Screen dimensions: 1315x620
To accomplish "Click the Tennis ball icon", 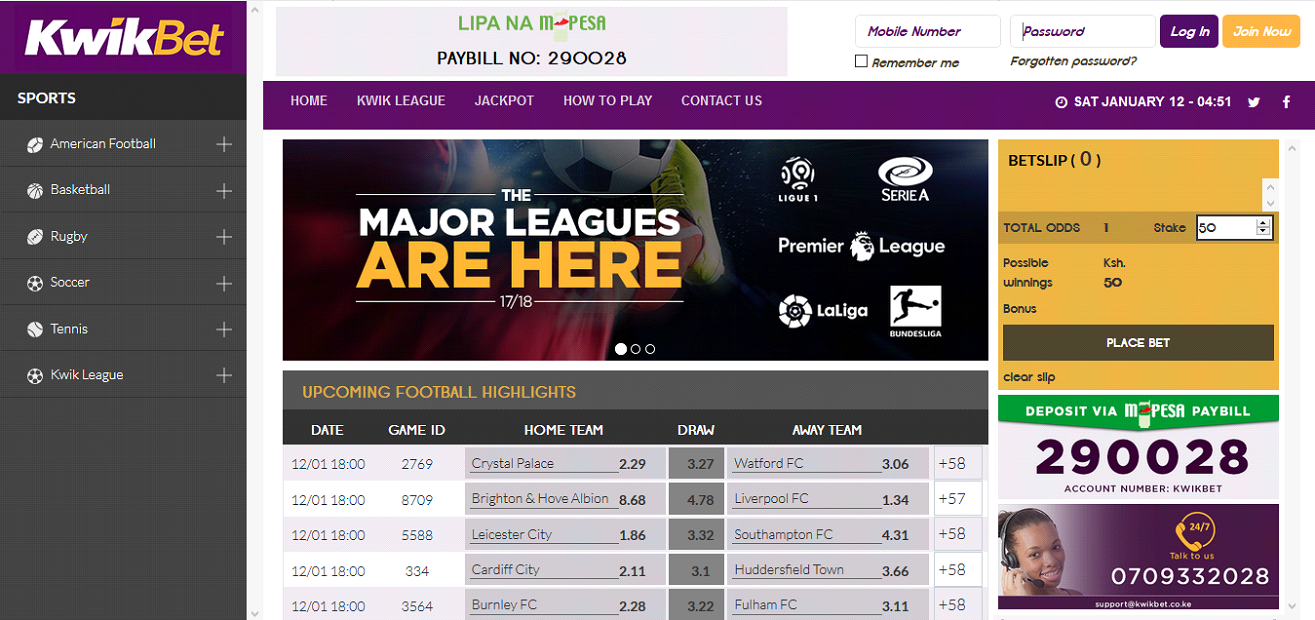I will [34, 329].
